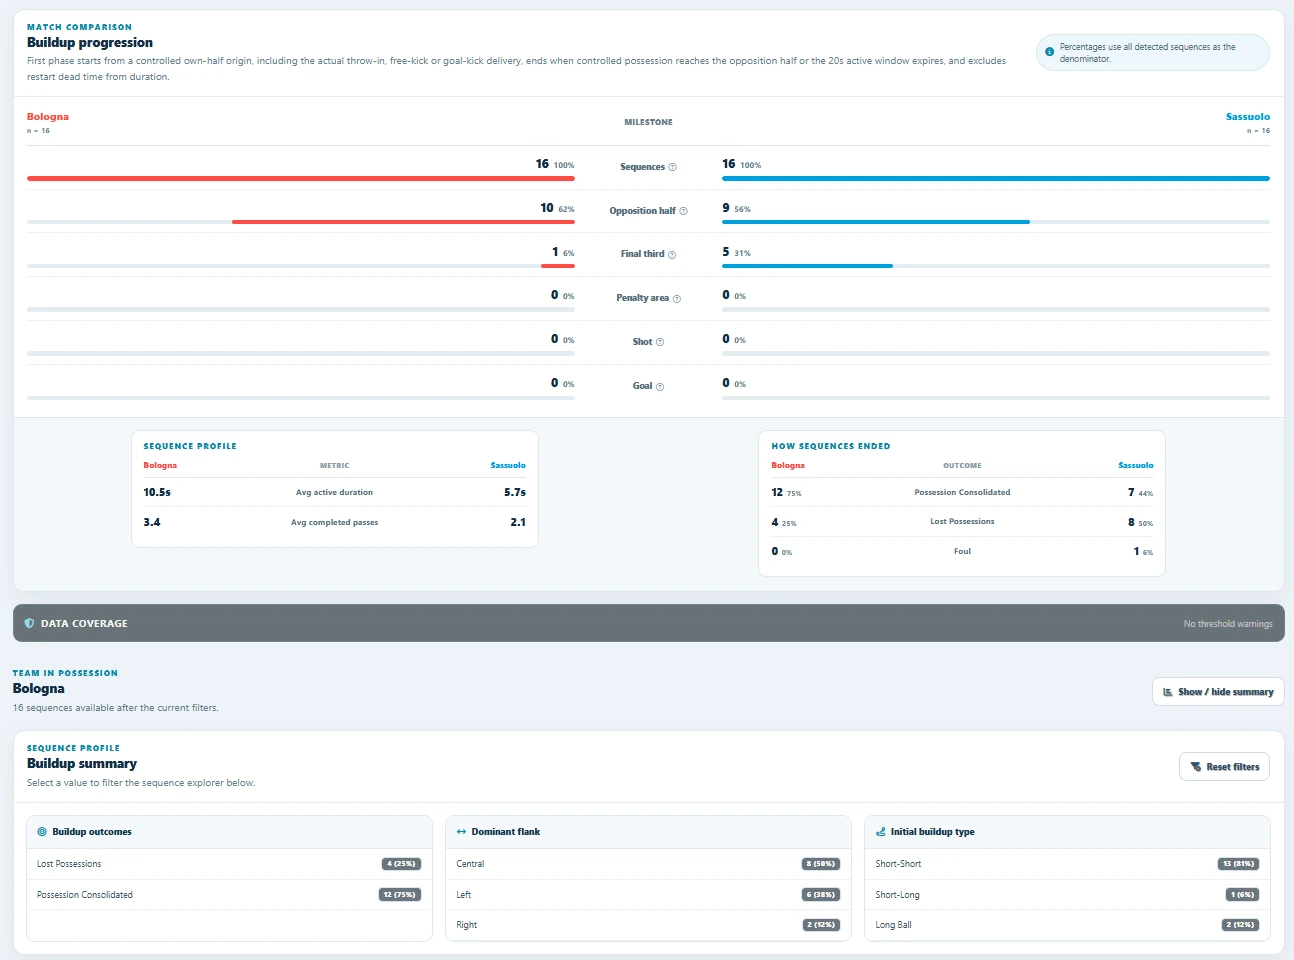Click the 13 (81%) badge for Short-Short
1294x960 pixels.
point(1239,864)
